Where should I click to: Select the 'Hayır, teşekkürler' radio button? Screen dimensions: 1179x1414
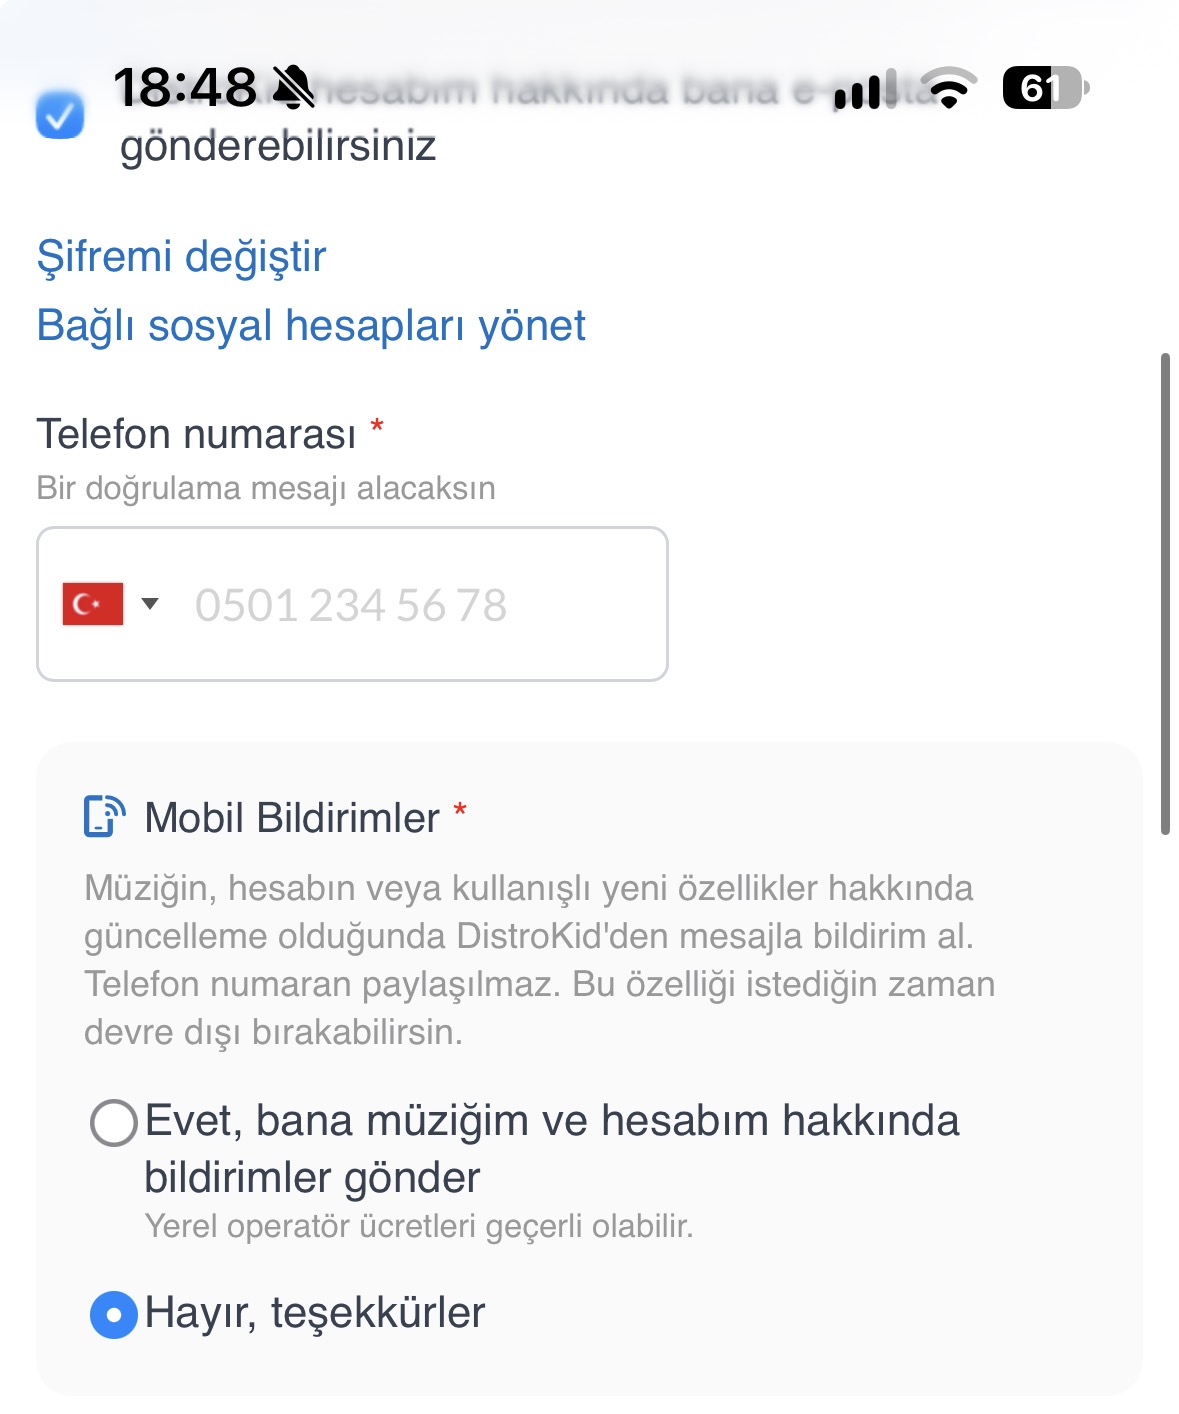point(113,1315)
